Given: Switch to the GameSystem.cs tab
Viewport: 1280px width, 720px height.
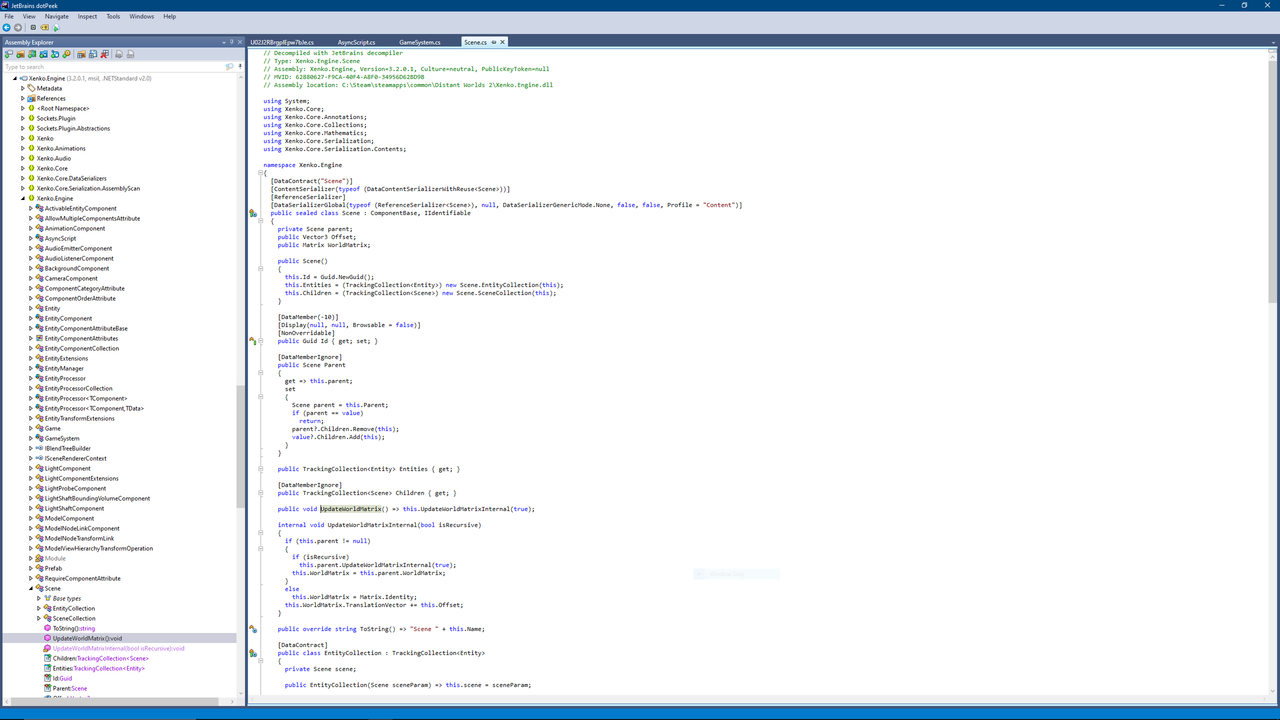Looking at the screenshot, I should tap(419, 42).
